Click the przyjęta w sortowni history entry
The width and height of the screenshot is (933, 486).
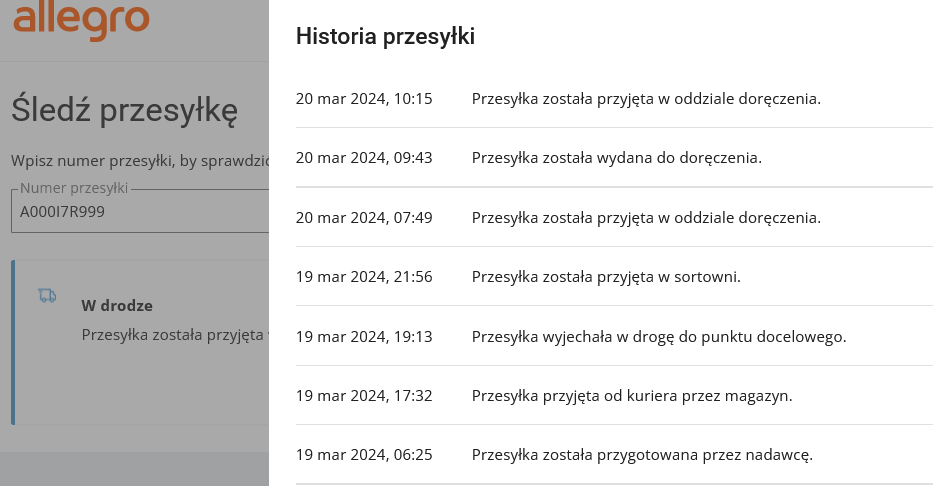click(606, 276)
